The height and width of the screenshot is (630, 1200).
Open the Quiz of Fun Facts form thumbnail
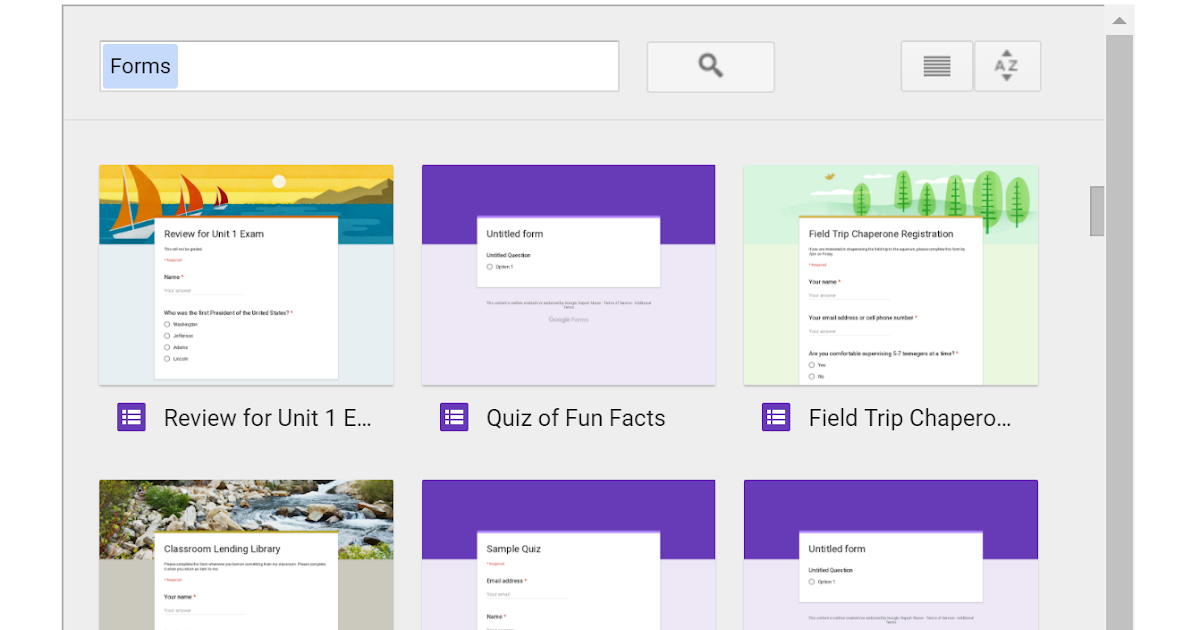568,275
